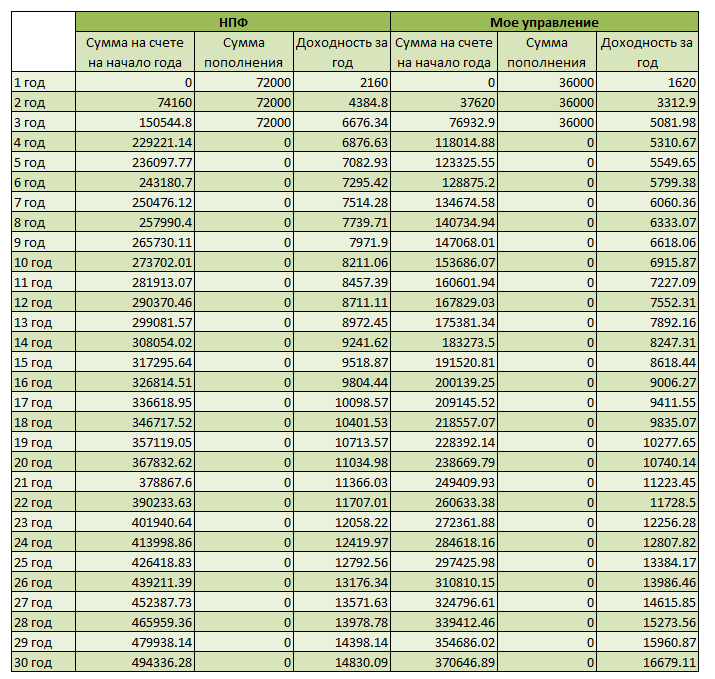This screenshot has width=715, height=679.
Task: Select cell with value 183273.5
Action: 444,342
